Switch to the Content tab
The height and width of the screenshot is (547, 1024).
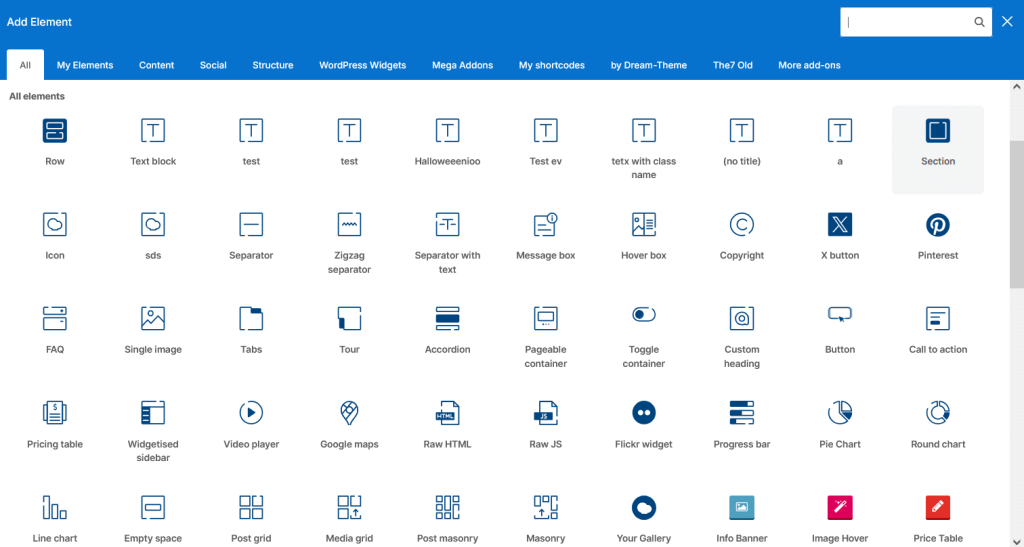pyautogui.click(x=156, y=65)
